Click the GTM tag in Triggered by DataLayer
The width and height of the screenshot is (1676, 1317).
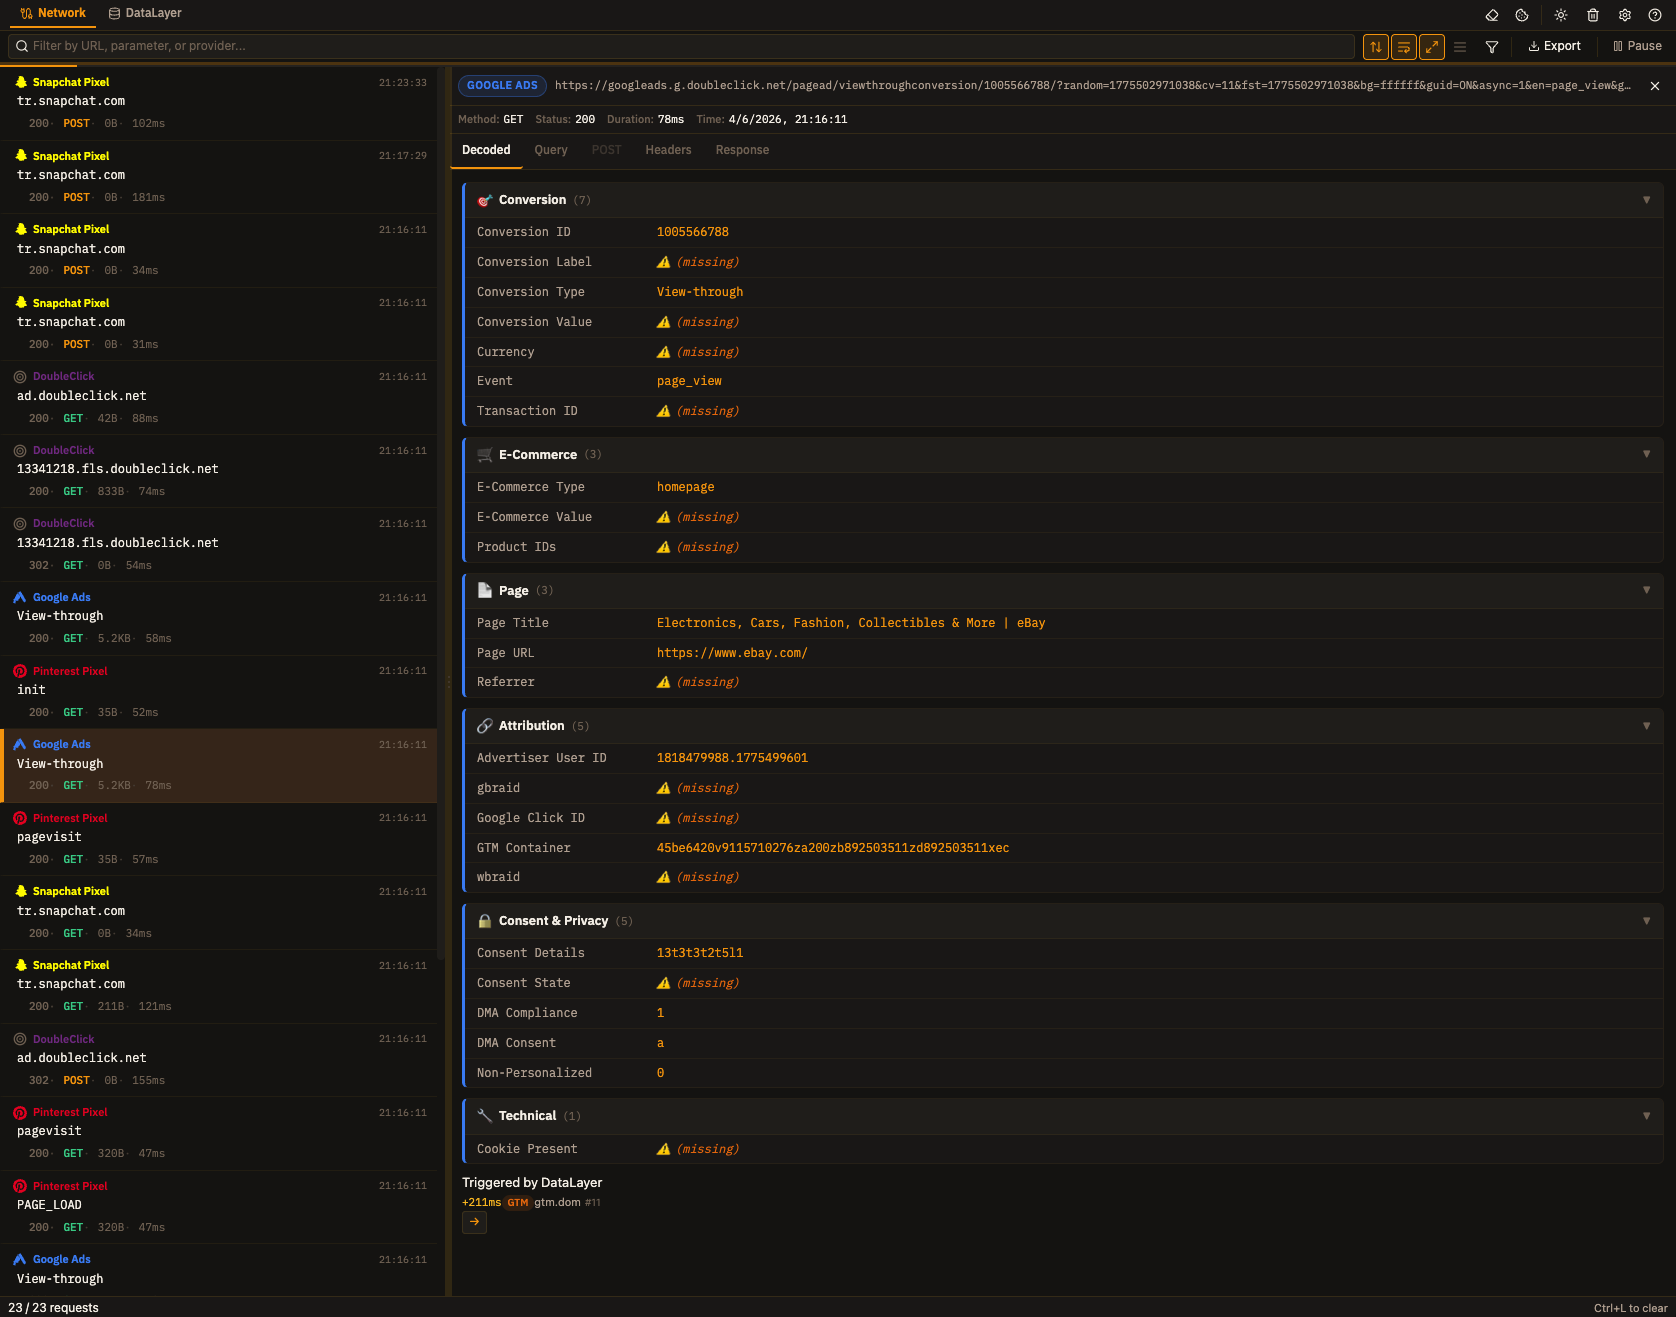(518, 1203)
